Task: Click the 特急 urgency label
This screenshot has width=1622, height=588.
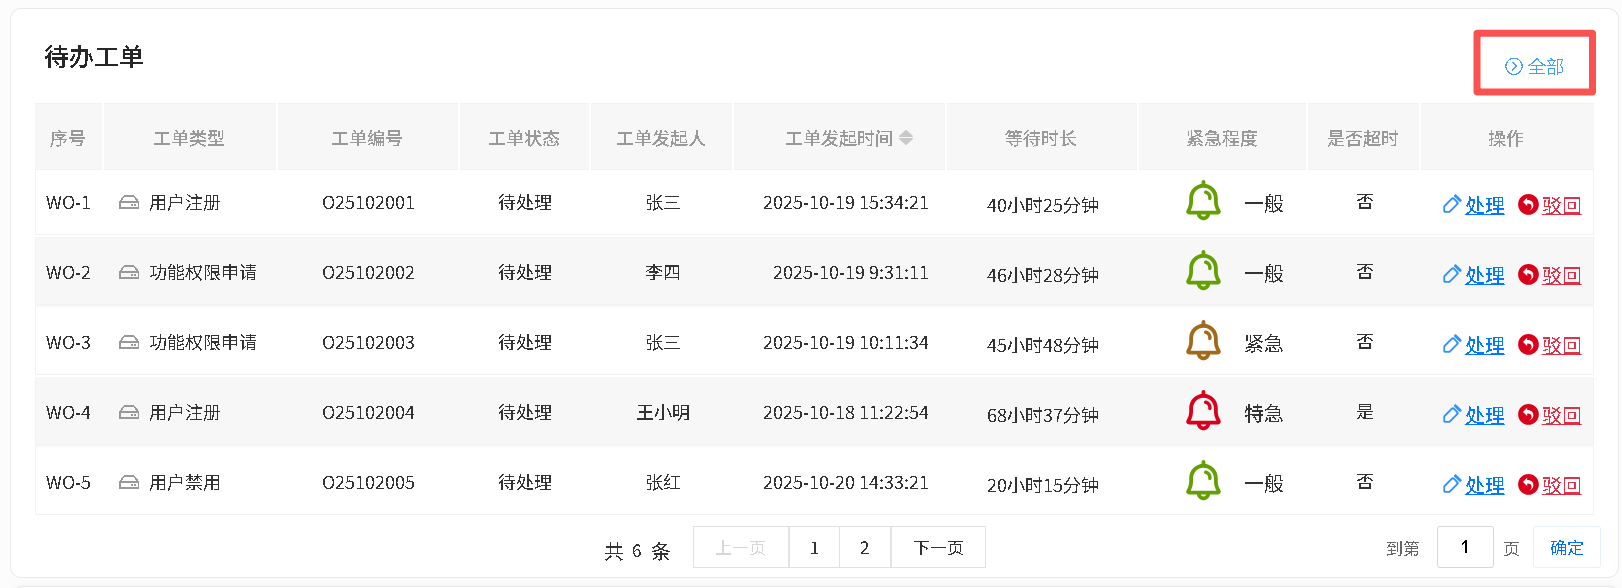Action: pyautogui.click(x=1264, y=414)
